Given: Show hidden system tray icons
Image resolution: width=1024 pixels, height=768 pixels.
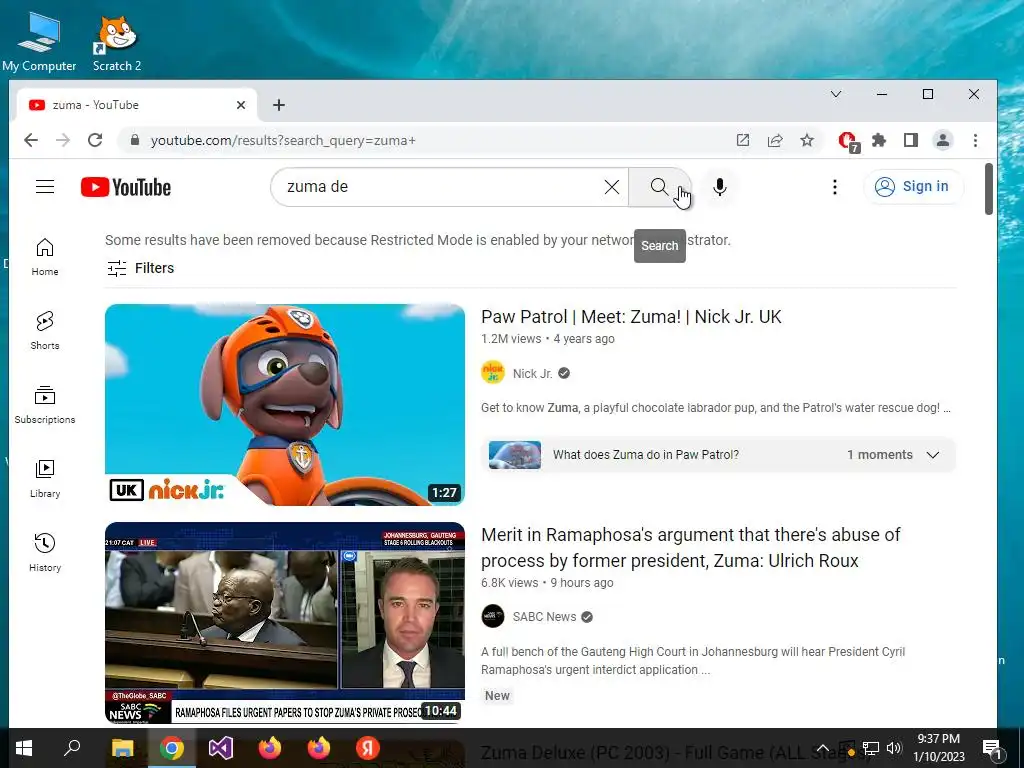Looking at the screenshot, I should pyautogui.click(x=823, y=748).
